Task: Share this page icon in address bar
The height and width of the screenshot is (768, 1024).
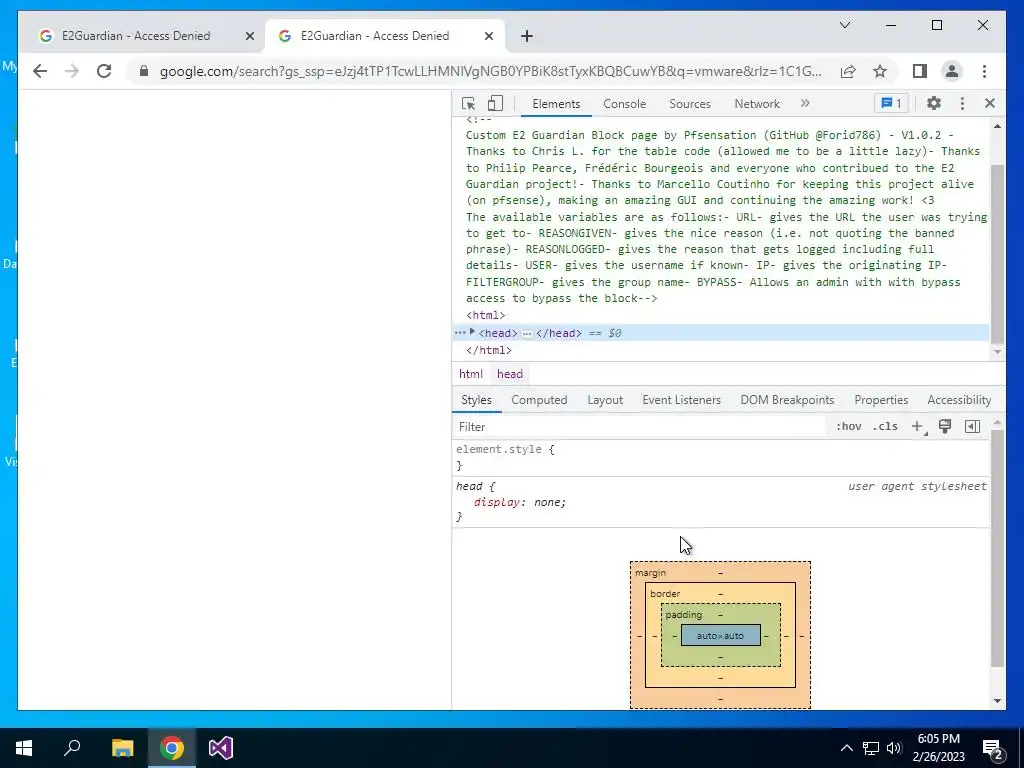Action: [848, 71]
